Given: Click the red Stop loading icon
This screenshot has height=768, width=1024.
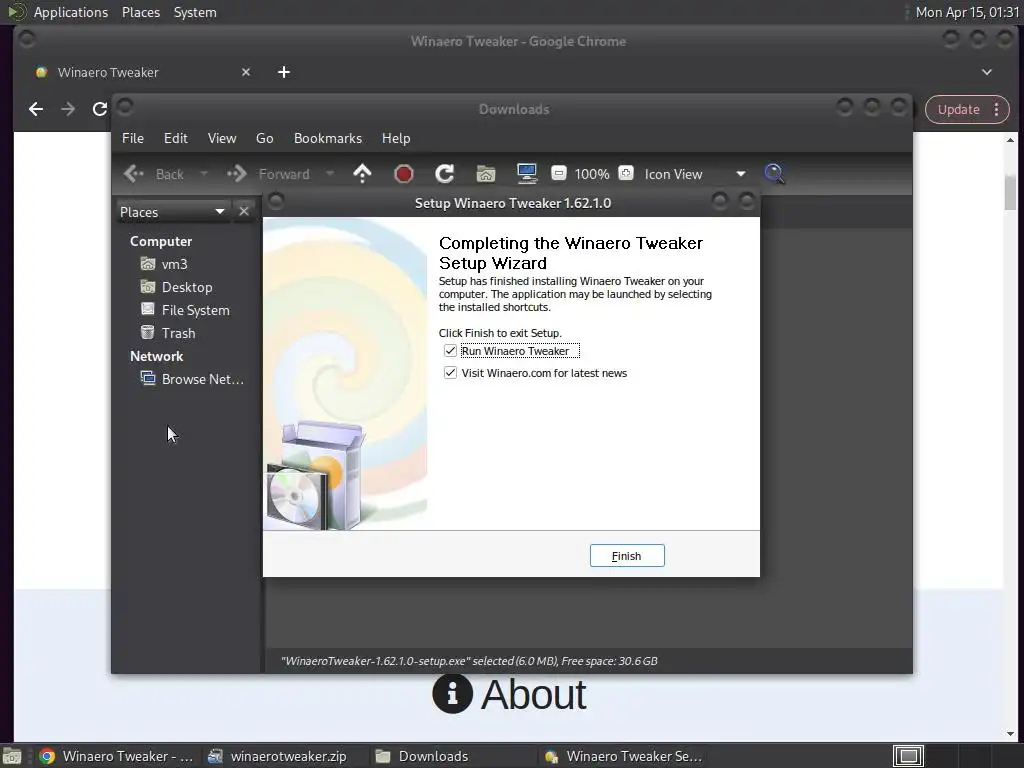Looking at the screenshot, I should point(404,174).
